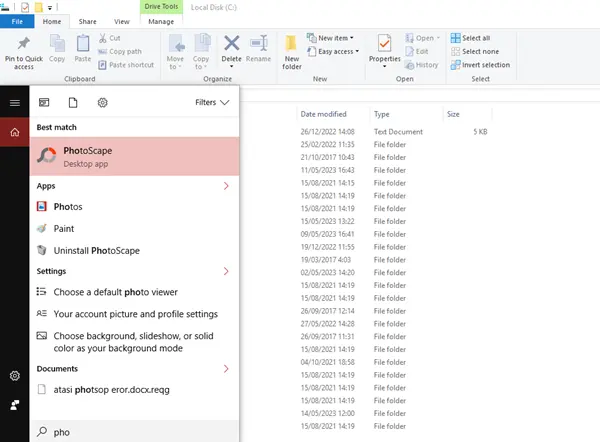Sort by Type column header
Image resolution: width=600 pixels, height=442 pixels.
coord(382,114)
